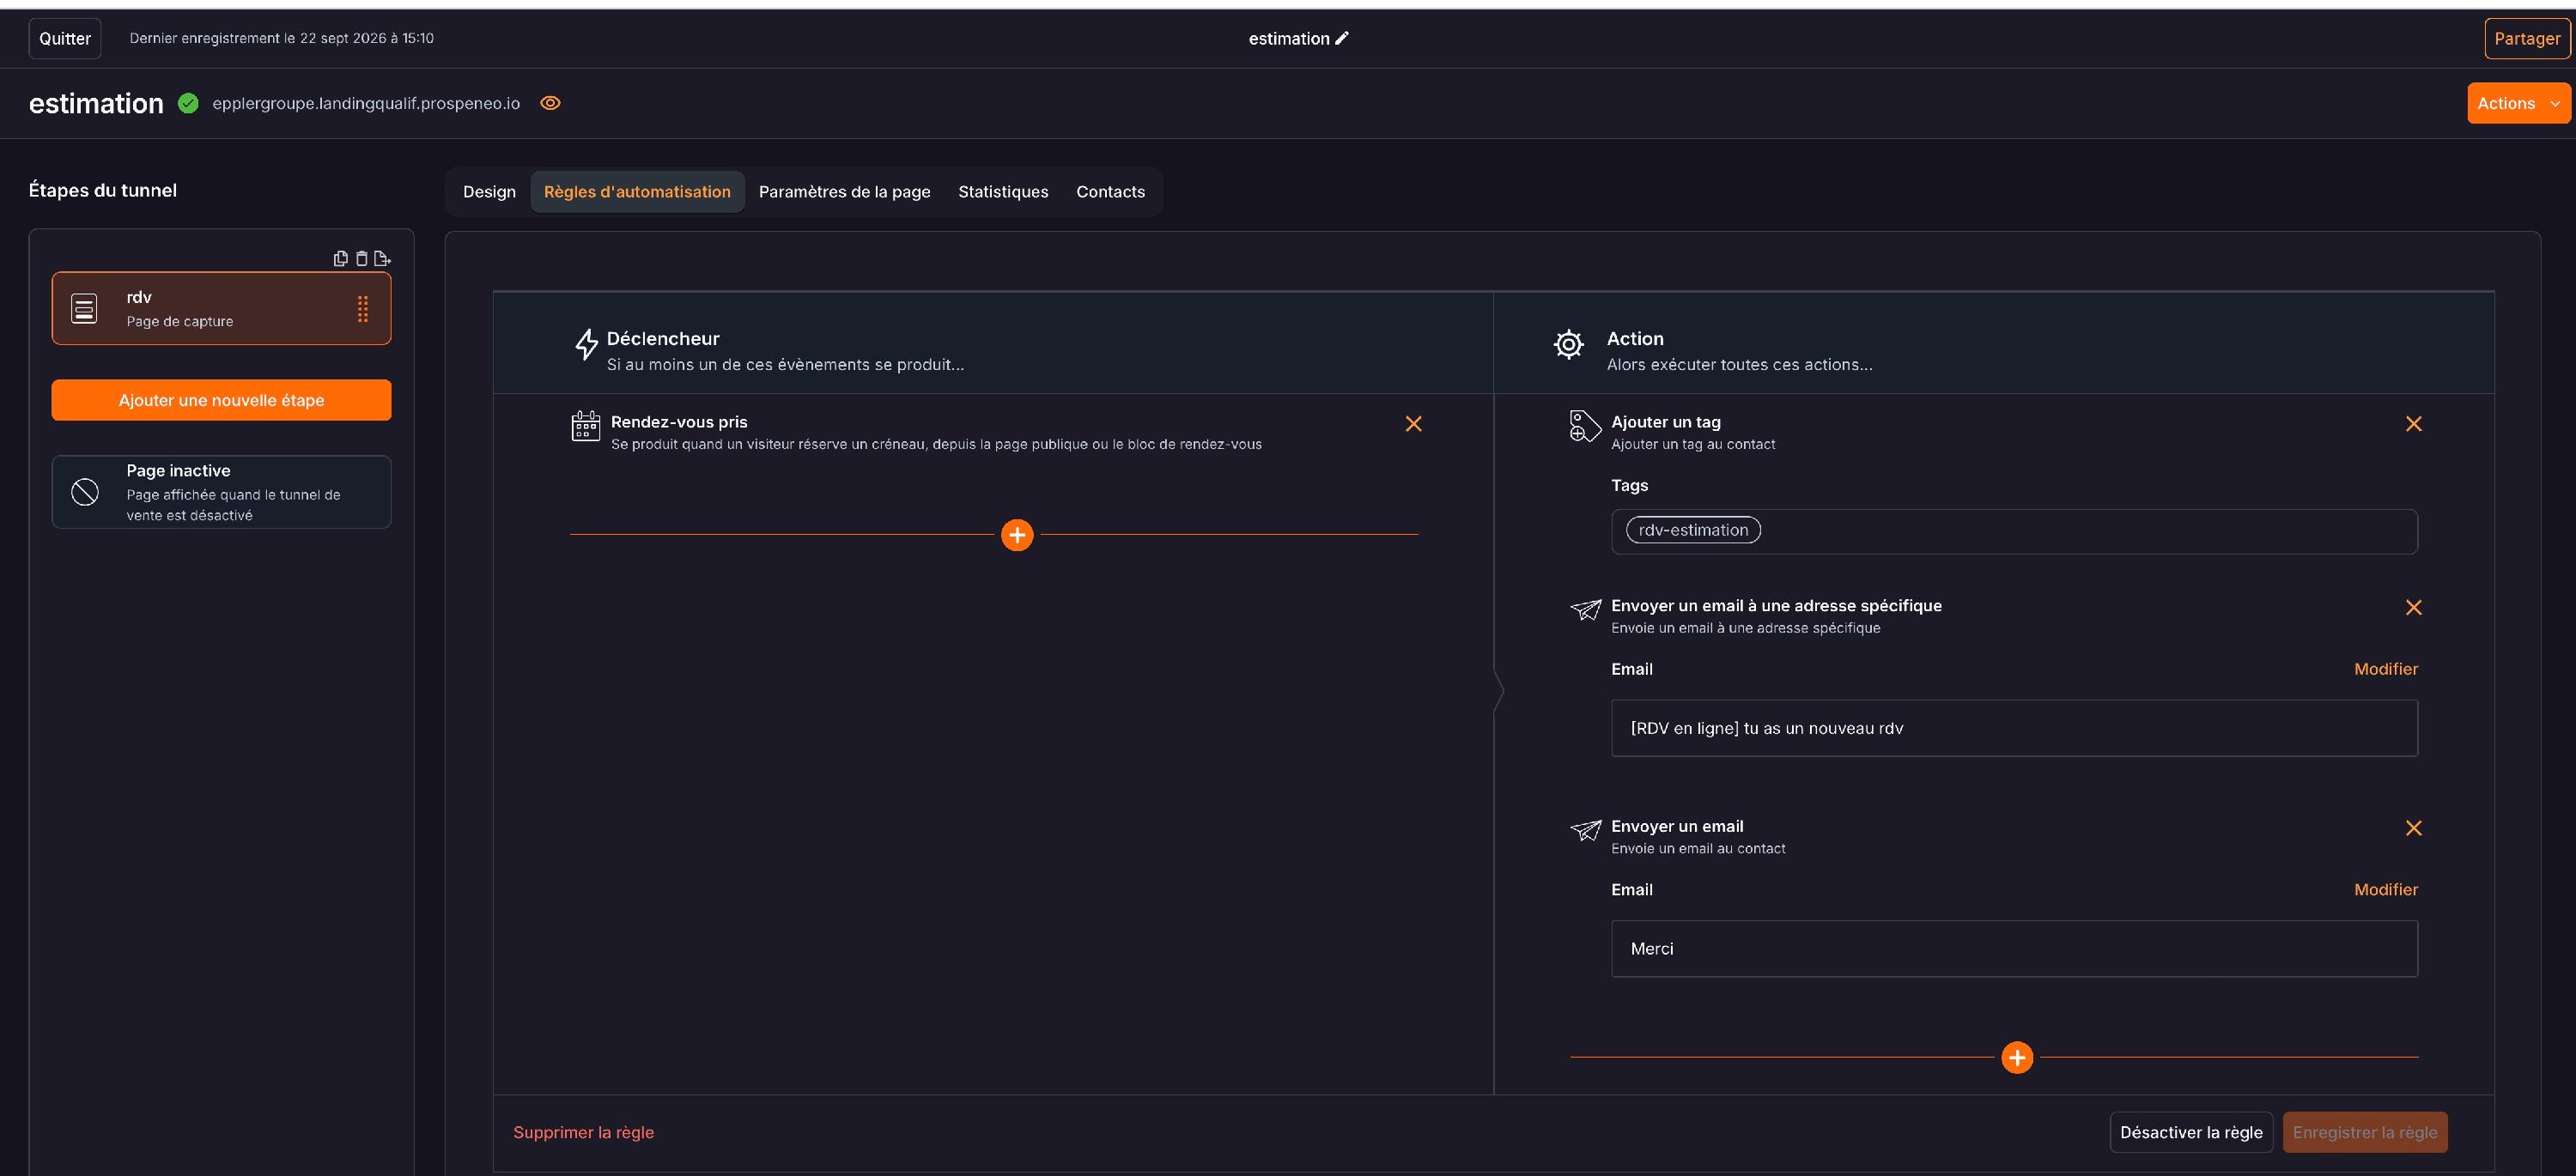Click the Rendez-vous pris calendar icon

coord(586,426)
